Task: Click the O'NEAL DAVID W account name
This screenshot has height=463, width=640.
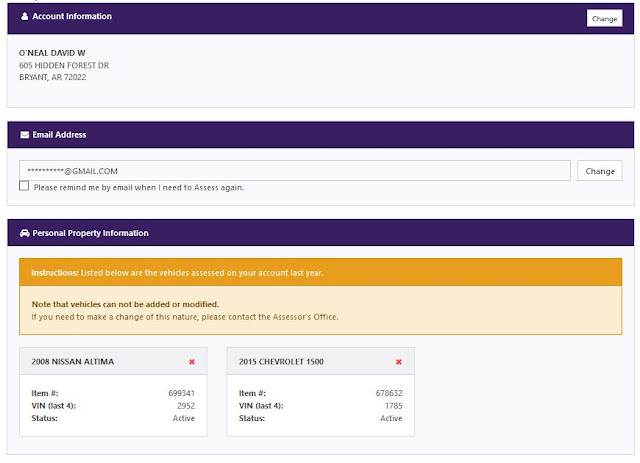Action: (52, 53)
